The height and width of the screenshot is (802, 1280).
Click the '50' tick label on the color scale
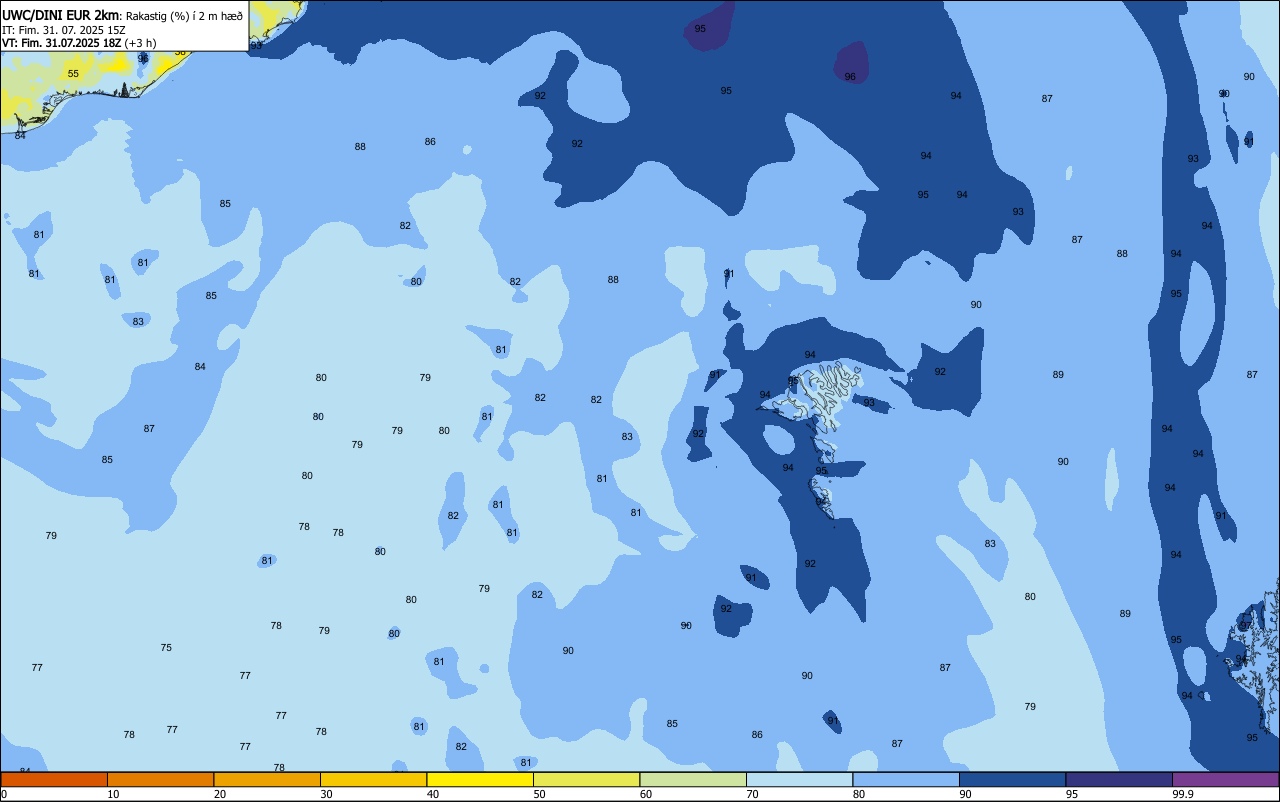click(x=539, y=794)
